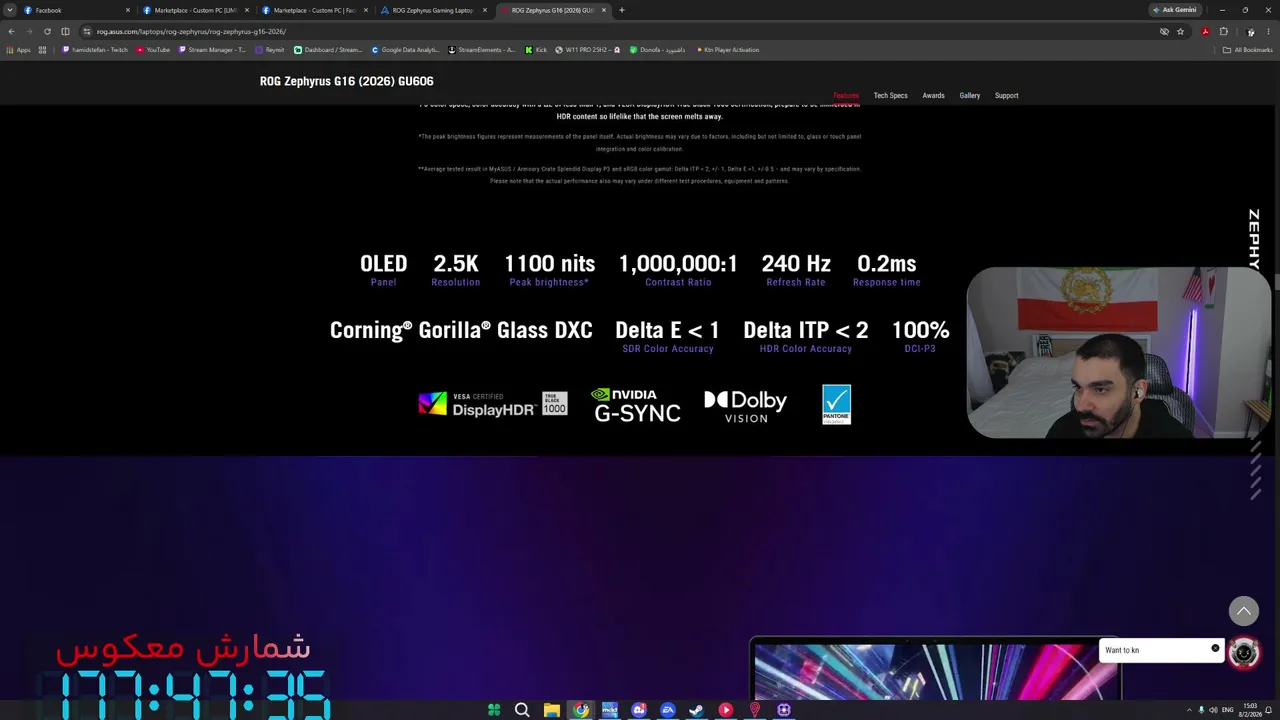Expand the tab search dropdown
This screenshot has height=720, width=1280.
coord(9,10)
